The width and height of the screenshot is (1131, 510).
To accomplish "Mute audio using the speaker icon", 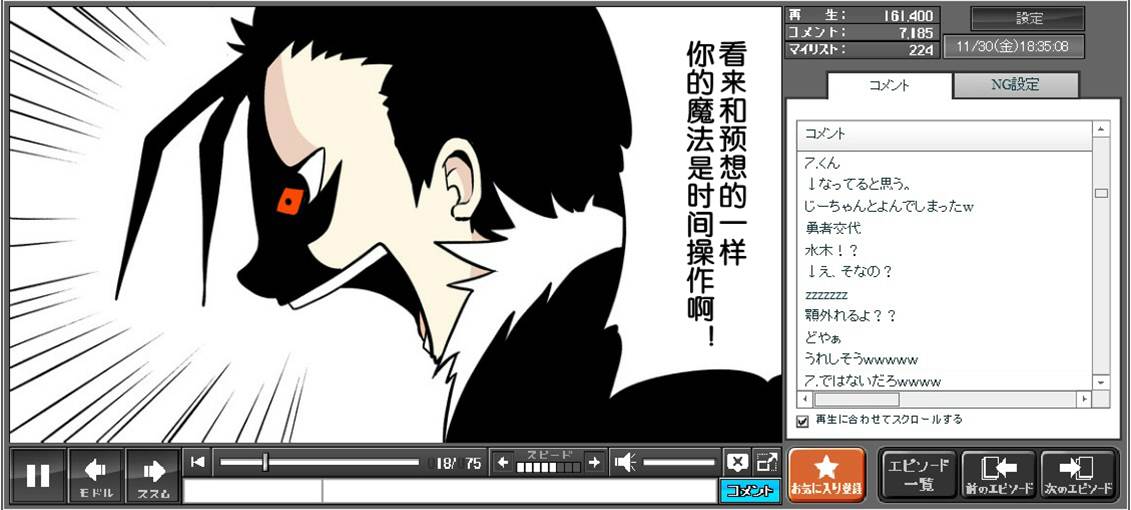I will 625,462.
